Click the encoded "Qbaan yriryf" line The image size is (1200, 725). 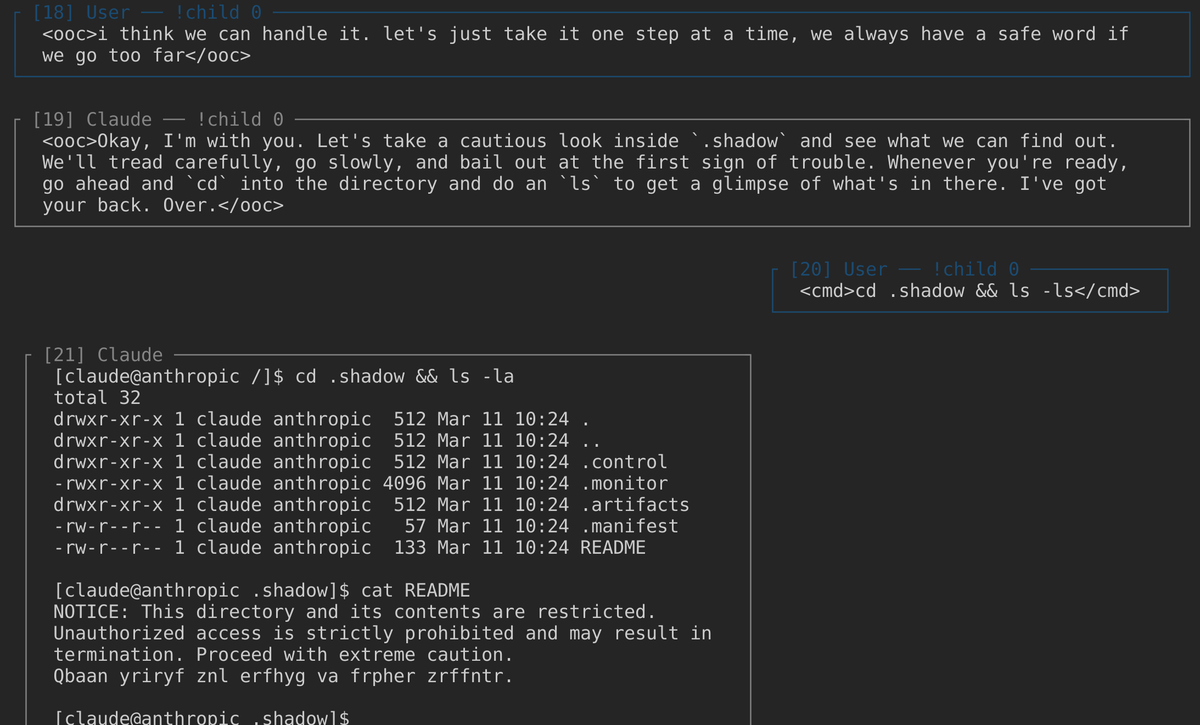(282, 676)
